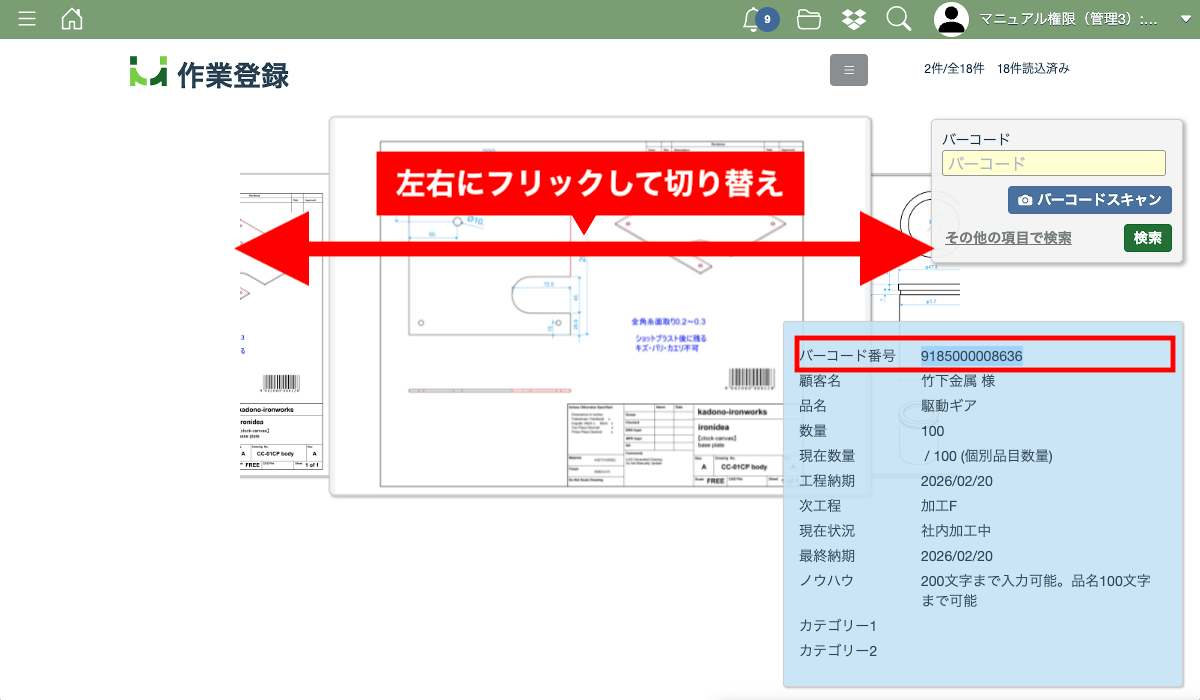This screenshot has width=1200, height=700.
Task: Go to the home screen via house icon
Action: (72, 19)
